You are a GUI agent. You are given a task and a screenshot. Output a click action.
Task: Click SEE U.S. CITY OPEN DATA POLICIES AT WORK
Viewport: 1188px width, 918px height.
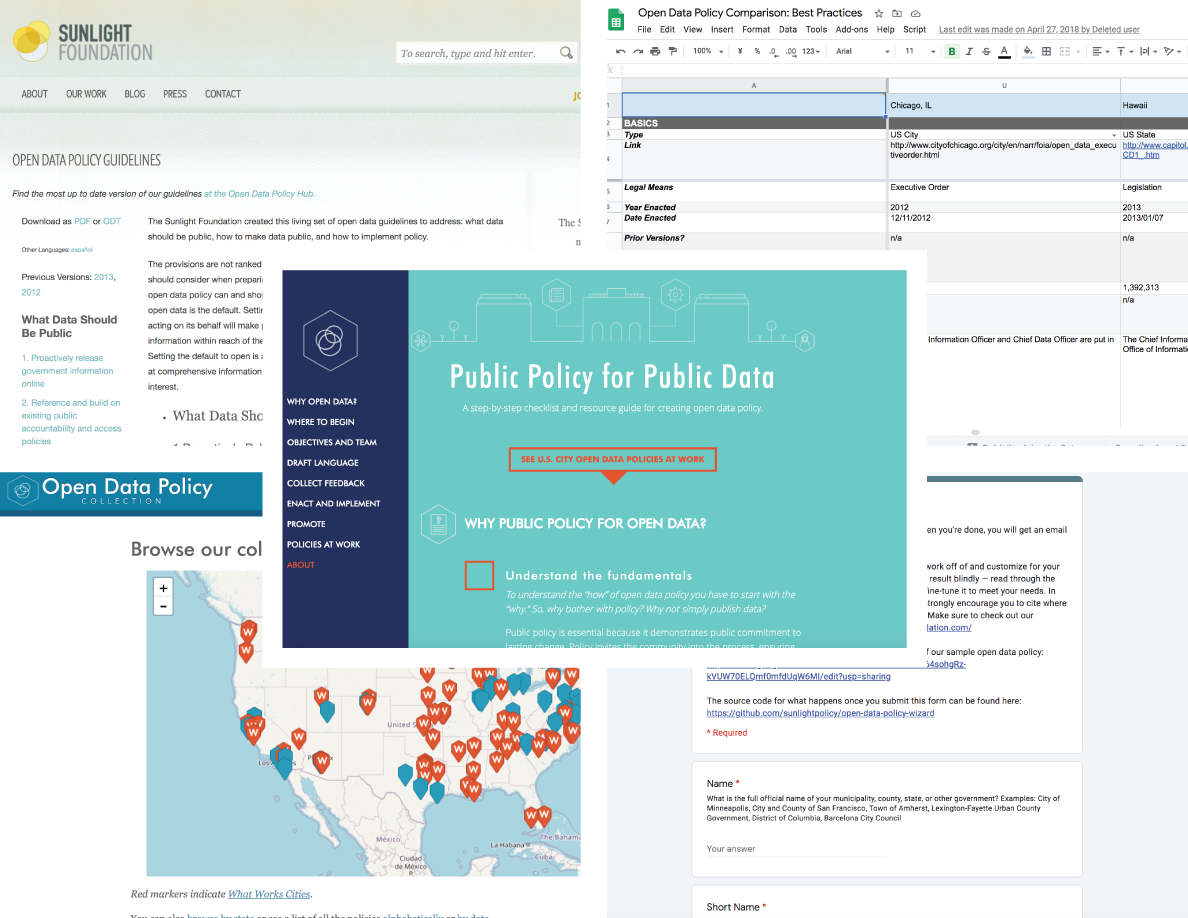coord(612,459)
